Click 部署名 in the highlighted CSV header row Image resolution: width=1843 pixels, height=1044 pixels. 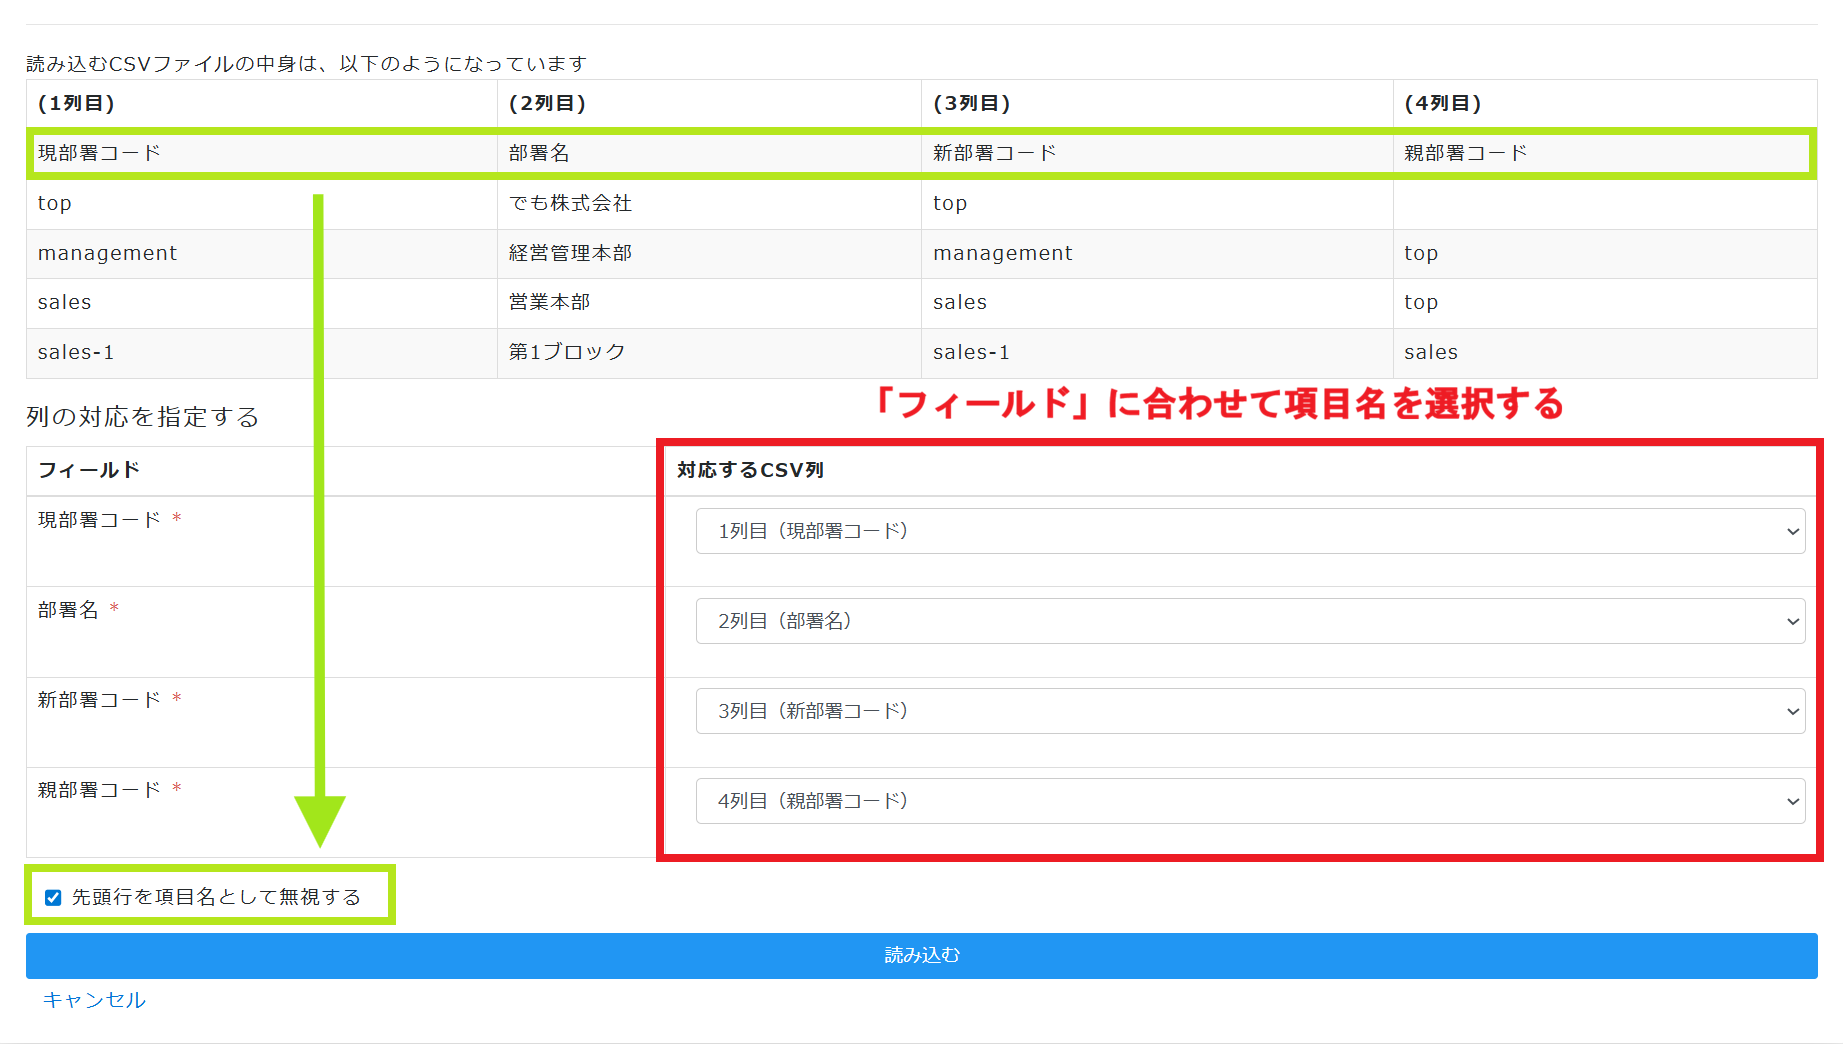[539, 153]
